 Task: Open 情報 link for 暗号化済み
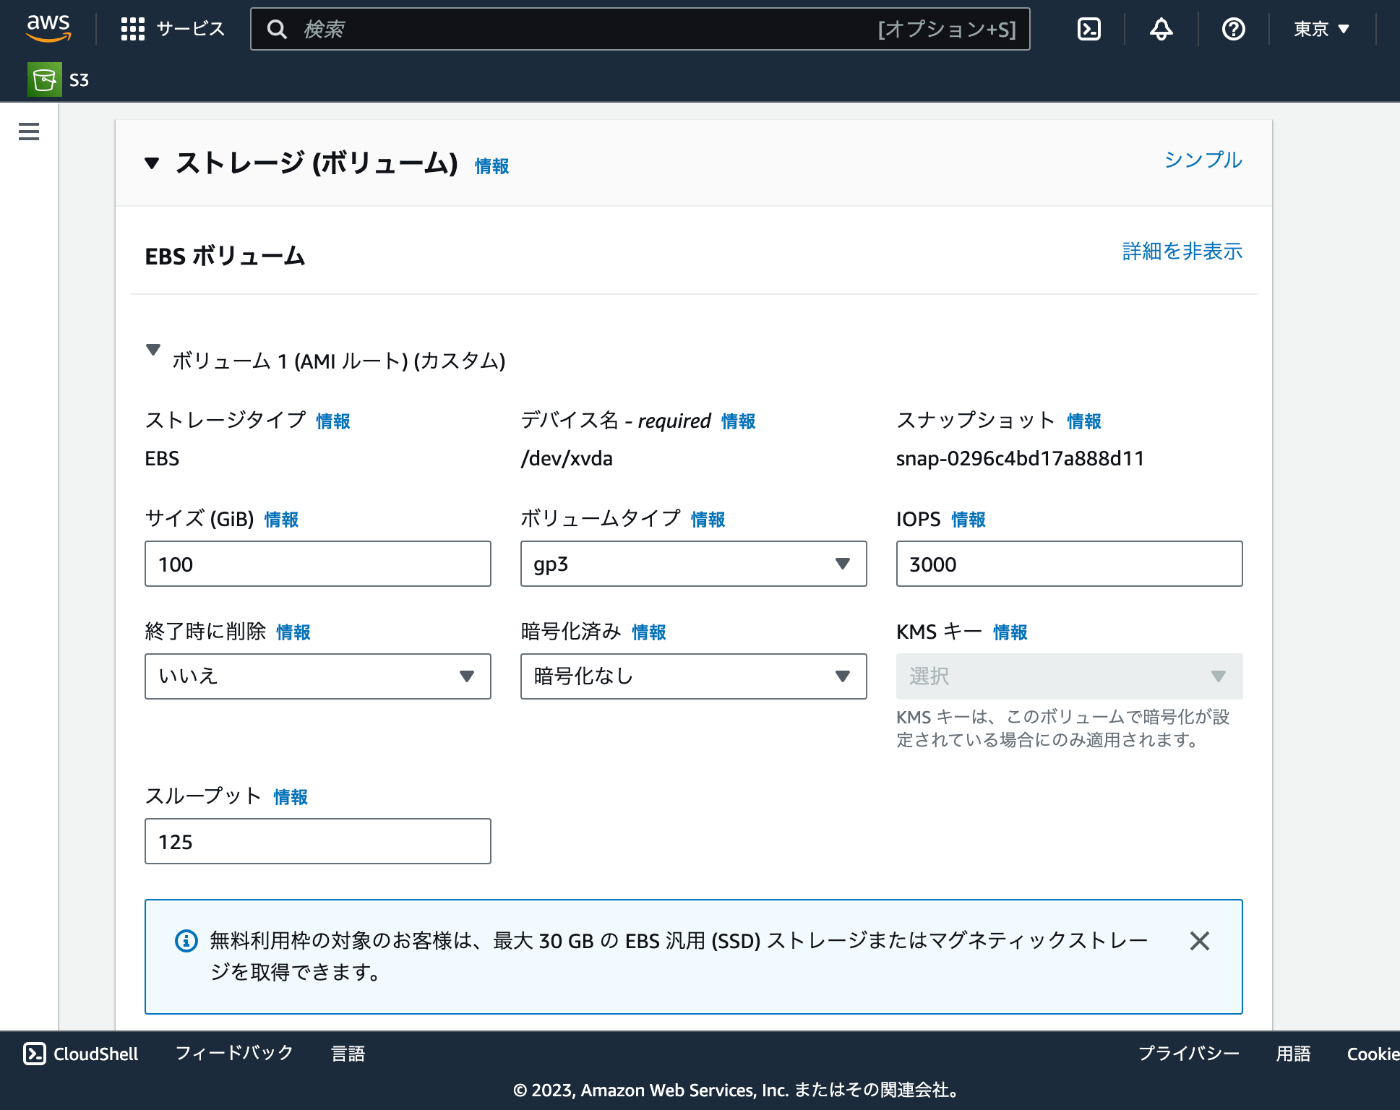(649, 632)
